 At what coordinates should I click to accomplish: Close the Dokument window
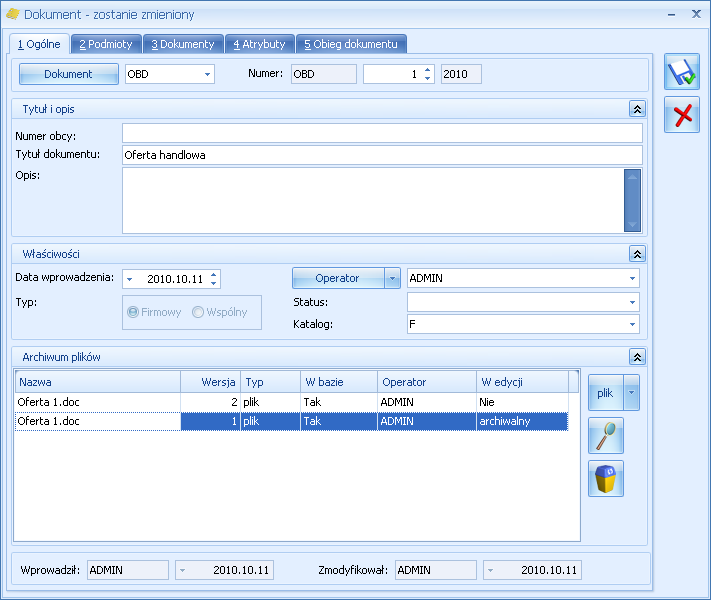(x=696, y=14)
